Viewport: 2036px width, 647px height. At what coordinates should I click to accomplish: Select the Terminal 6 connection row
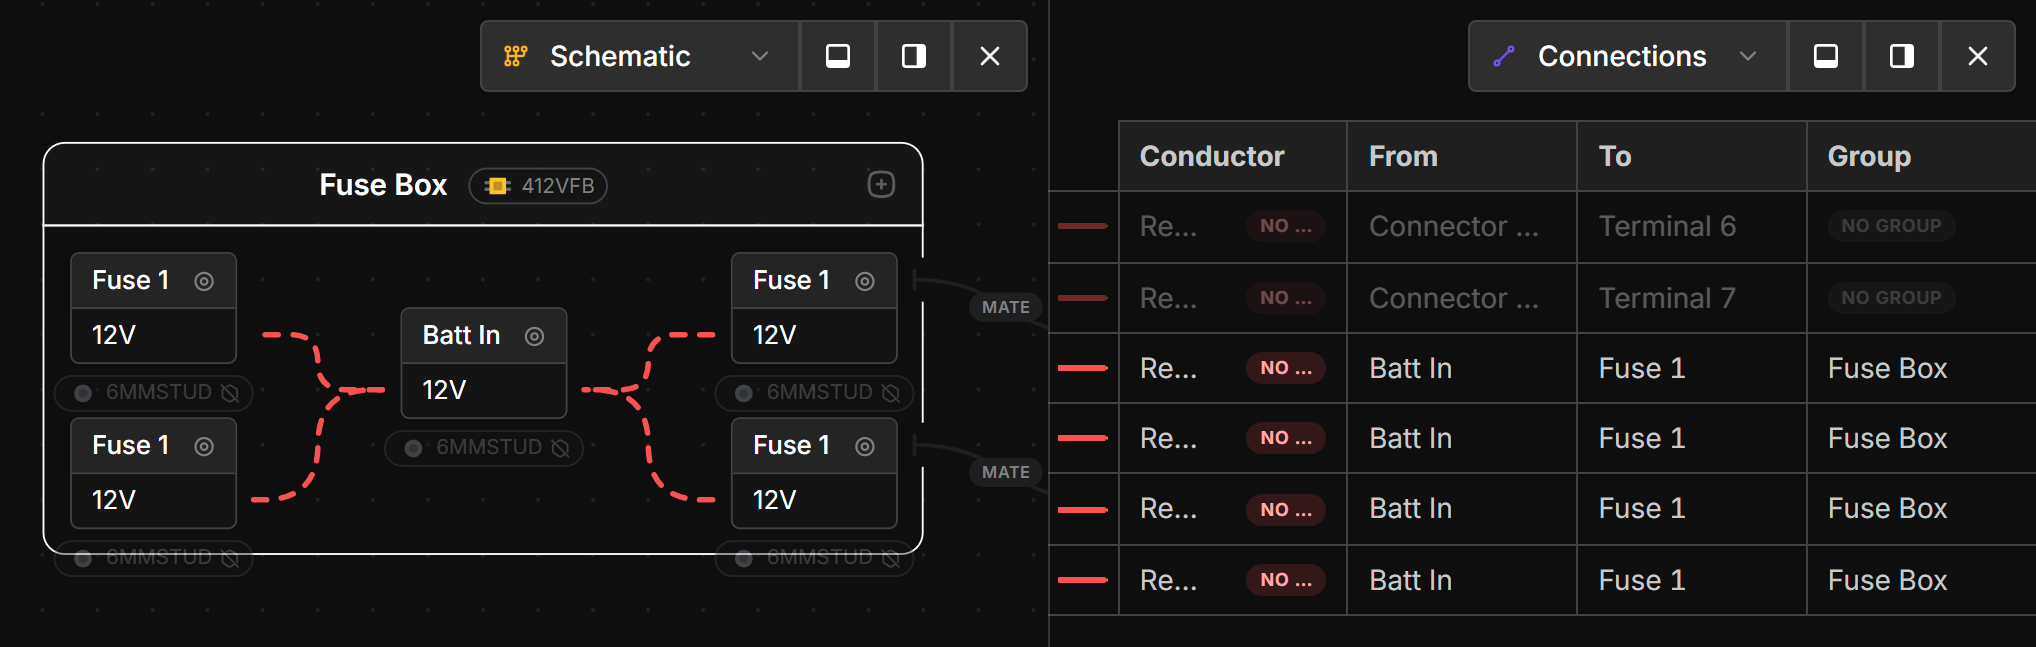1667,227
